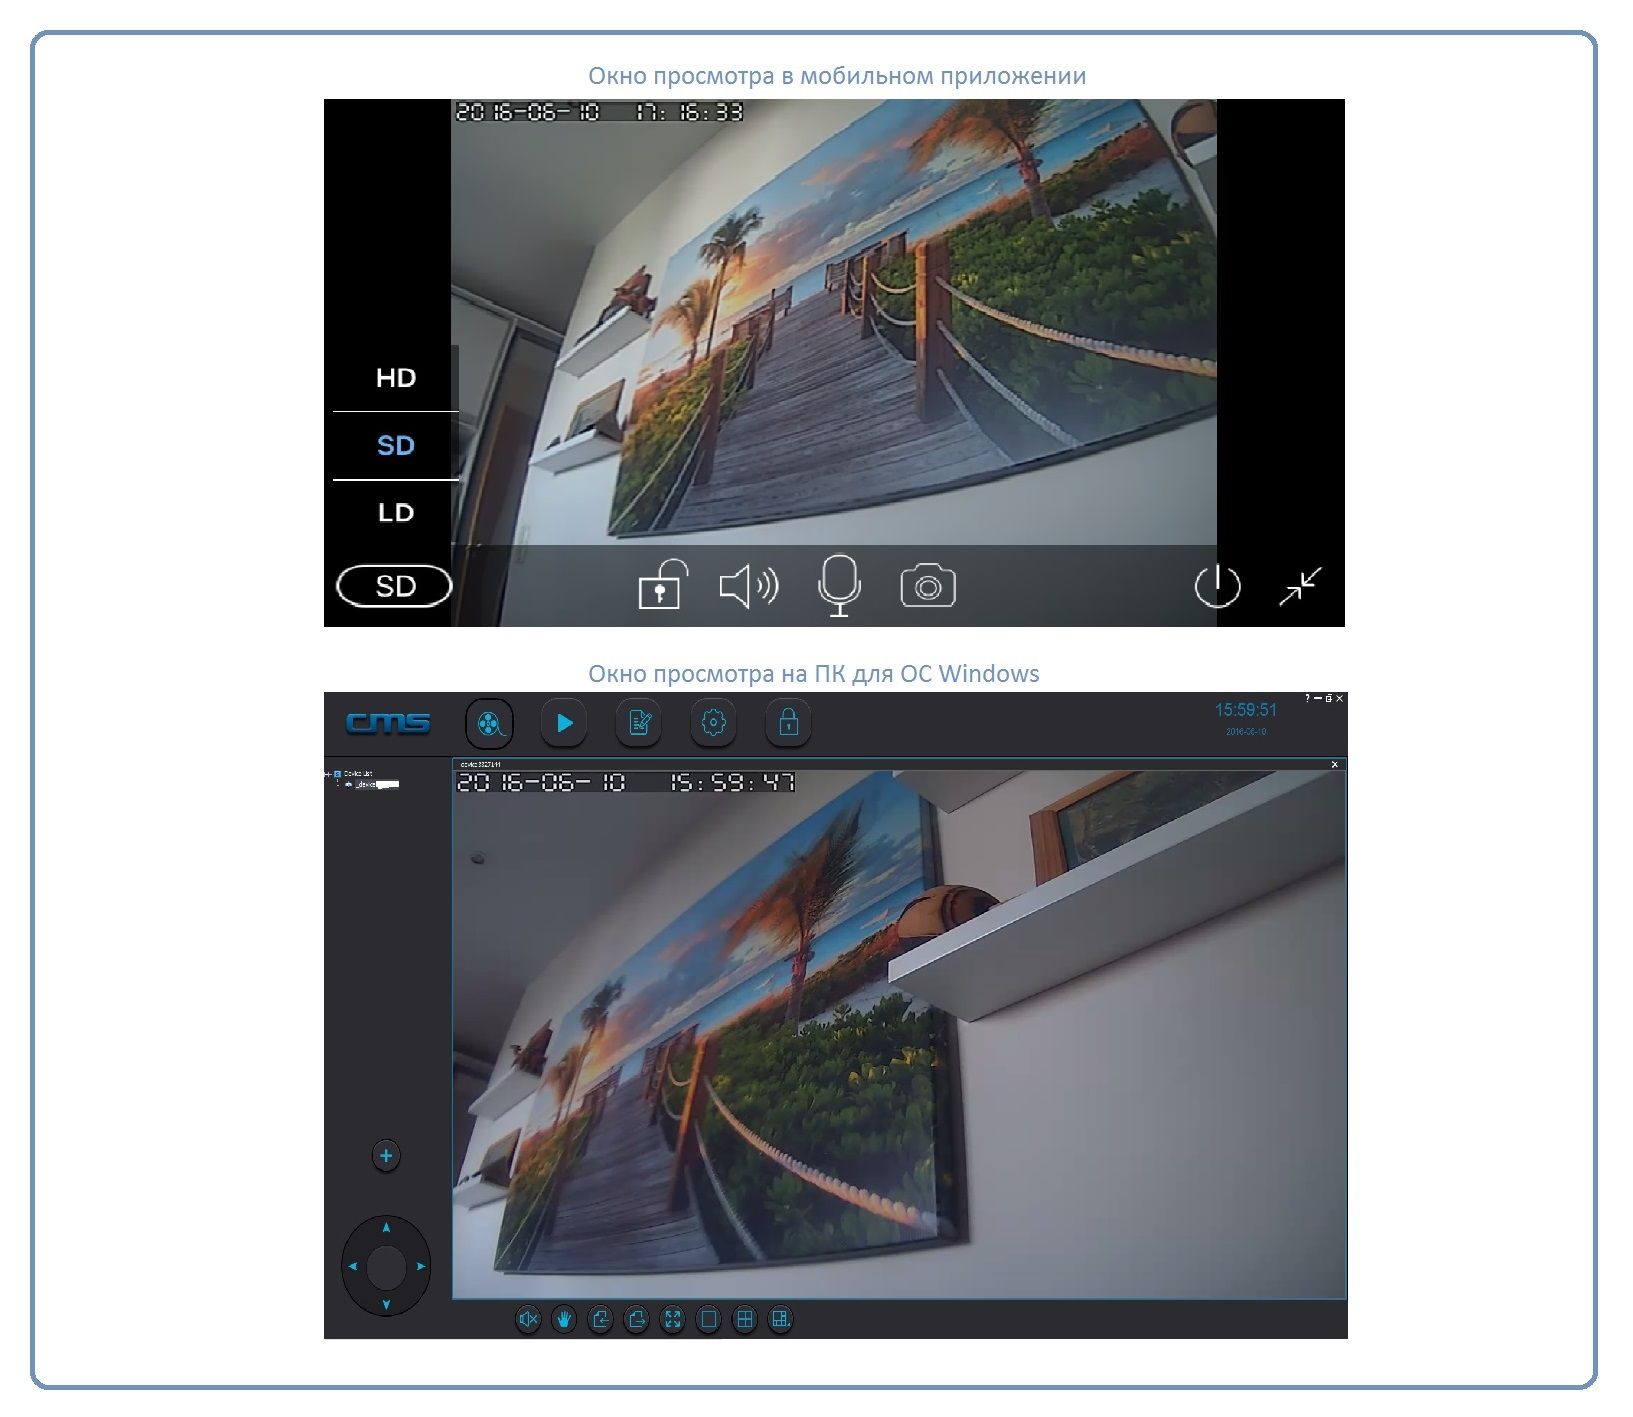Open the multi-window layout dropdown
This screenshot has width=1633, height=1417.
781,1320
